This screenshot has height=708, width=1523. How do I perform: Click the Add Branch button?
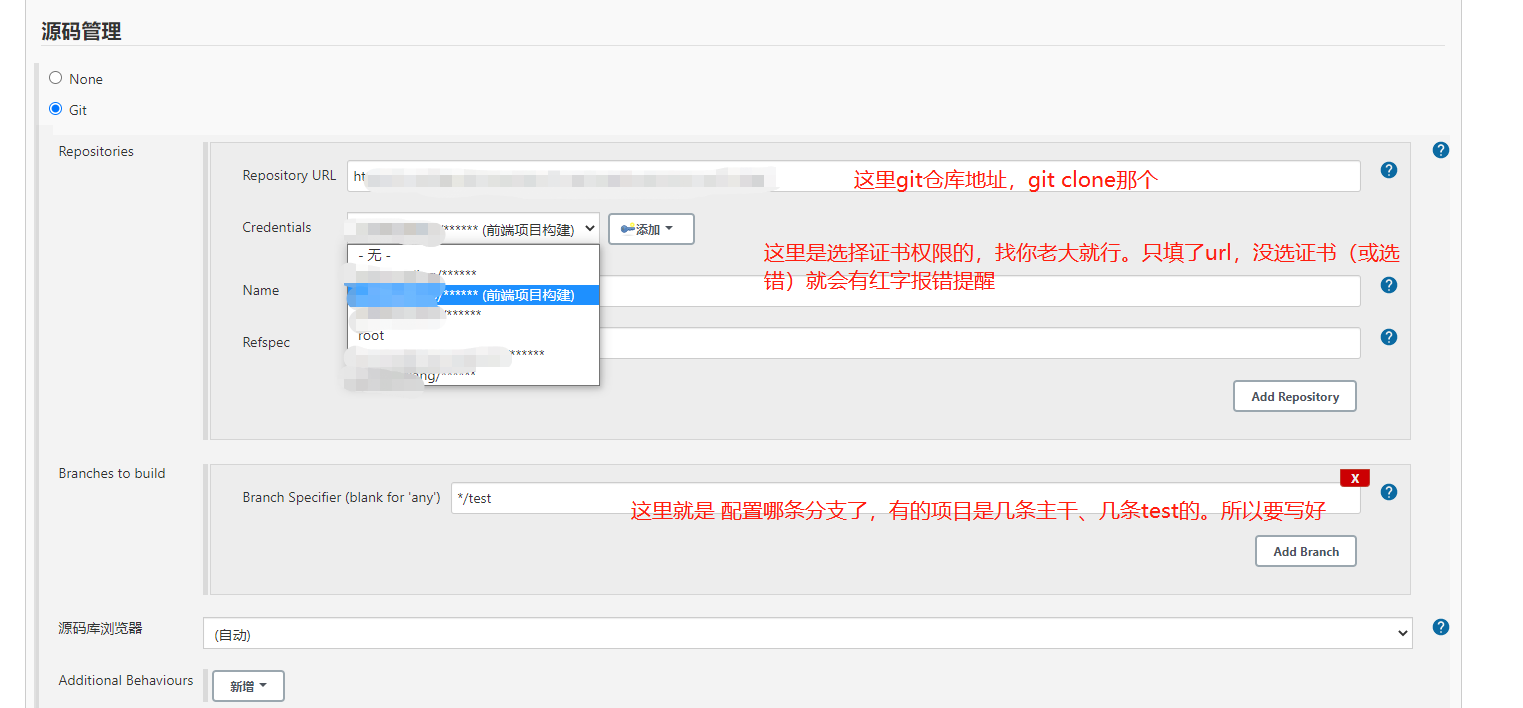[x=1305, y=551]
